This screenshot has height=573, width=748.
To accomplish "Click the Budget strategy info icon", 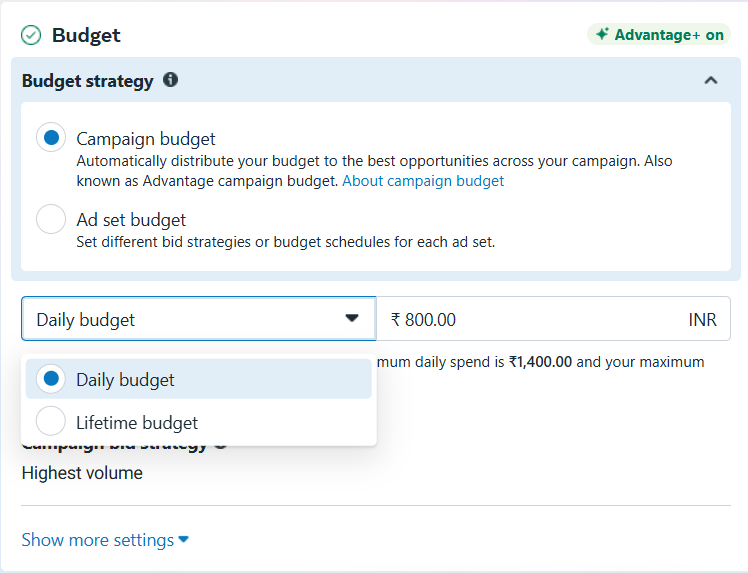I will 170,80.
